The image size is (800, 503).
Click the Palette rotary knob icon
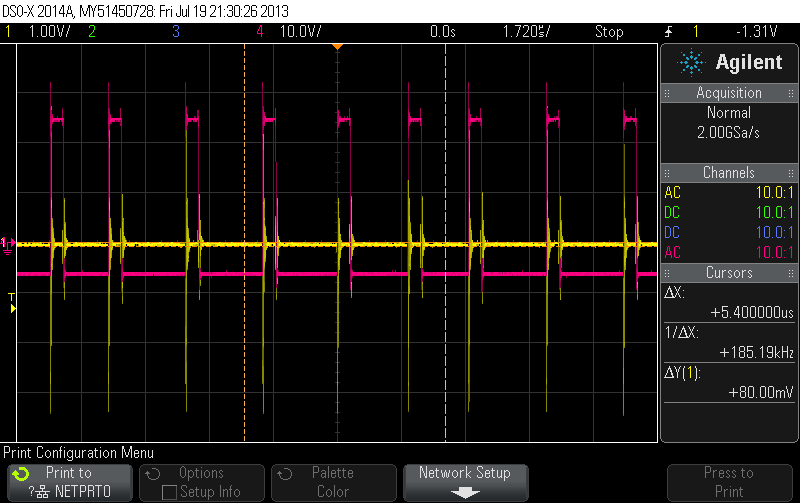tap(285, 474)
